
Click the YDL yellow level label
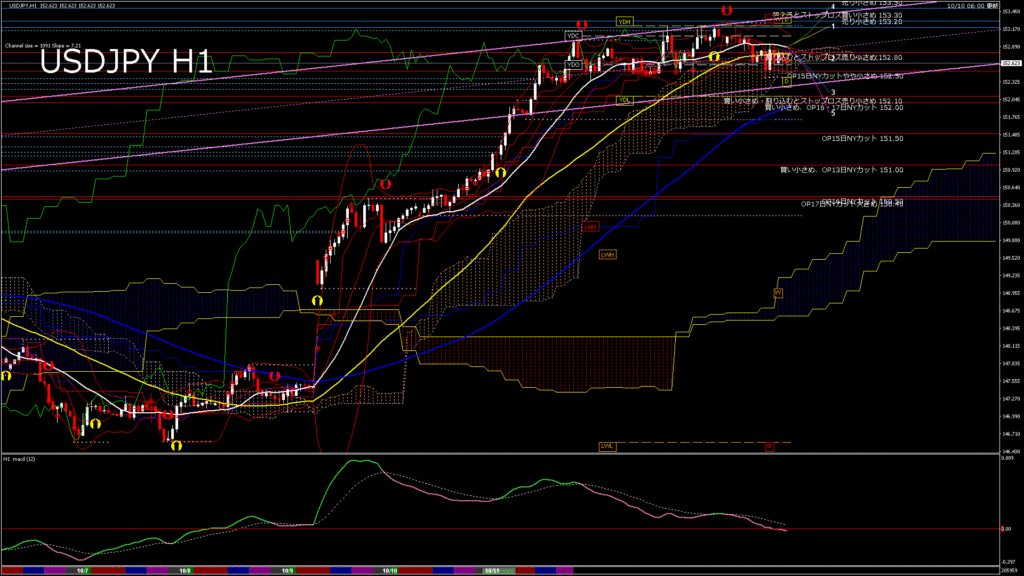coord(624,100)
